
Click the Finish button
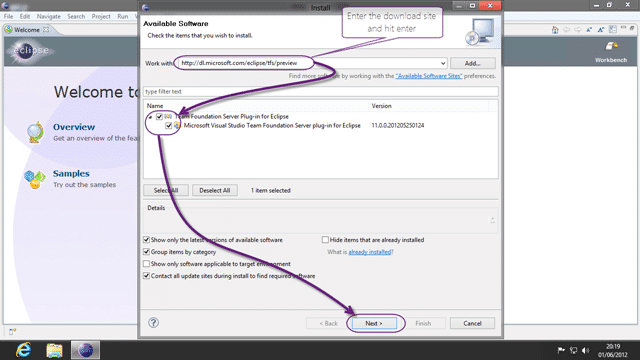423,323
